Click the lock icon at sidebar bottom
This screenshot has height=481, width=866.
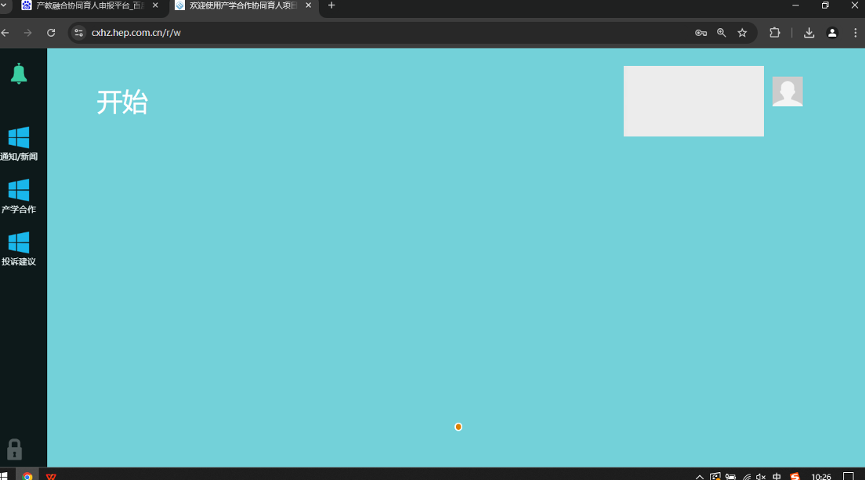[x=14, y=449]
